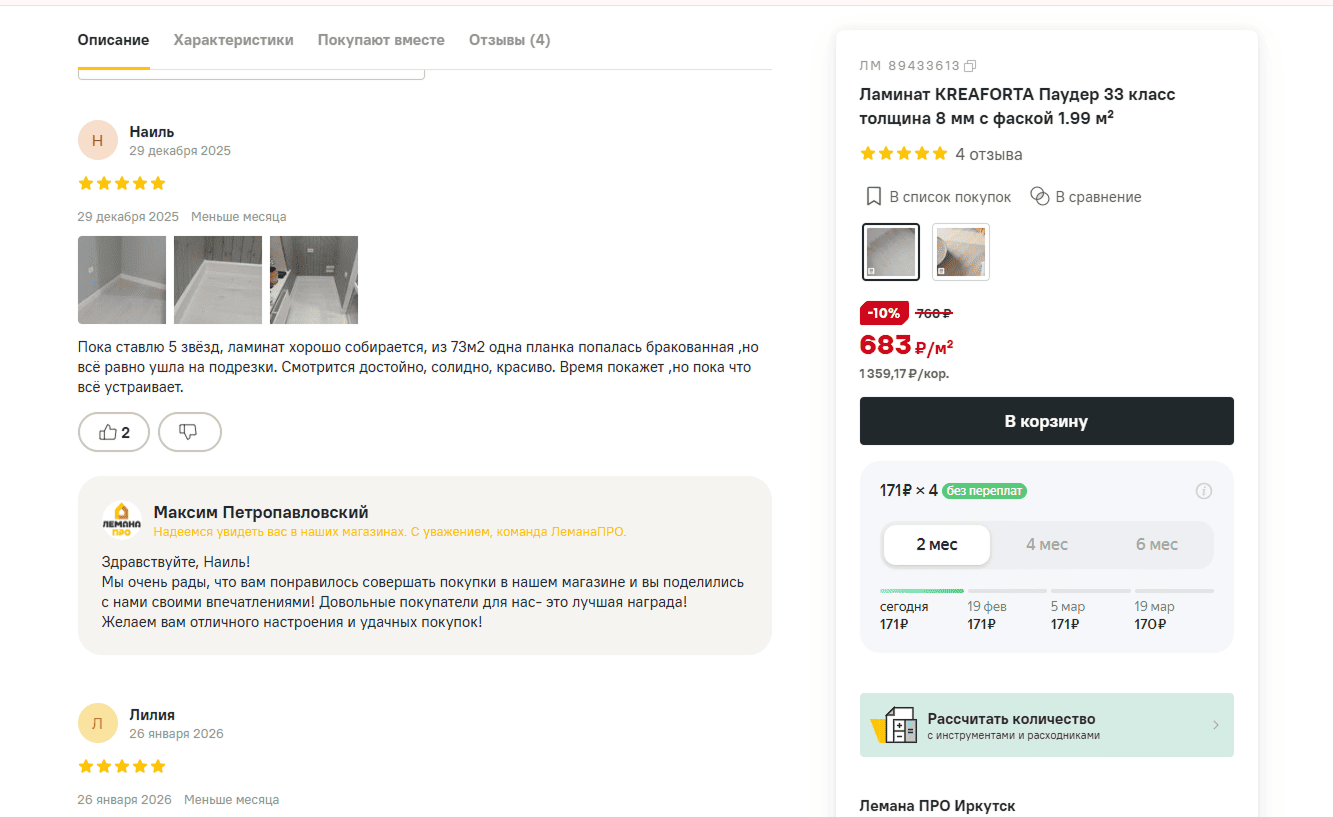This screenshot has width=1333, height=817.
Task: Open the Характеристики tab
Action: point(233,40)
